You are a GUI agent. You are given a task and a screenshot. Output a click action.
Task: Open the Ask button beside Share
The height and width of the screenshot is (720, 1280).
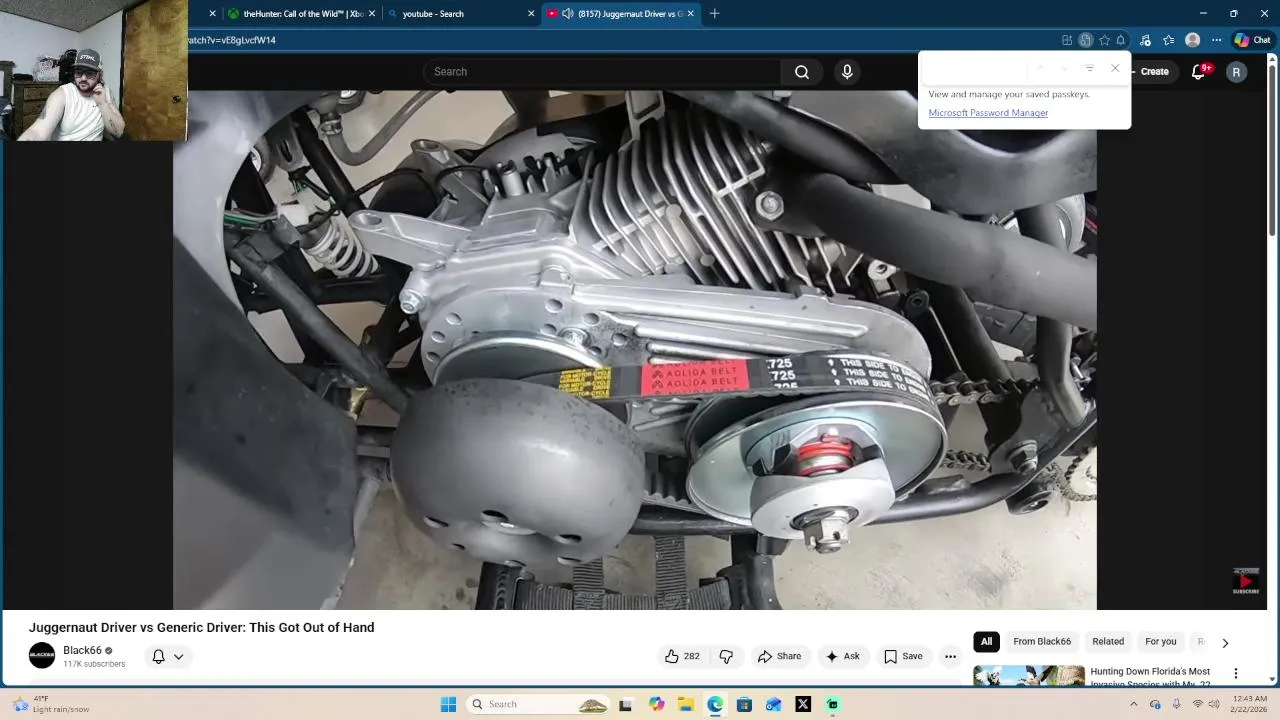click(842, 656)
